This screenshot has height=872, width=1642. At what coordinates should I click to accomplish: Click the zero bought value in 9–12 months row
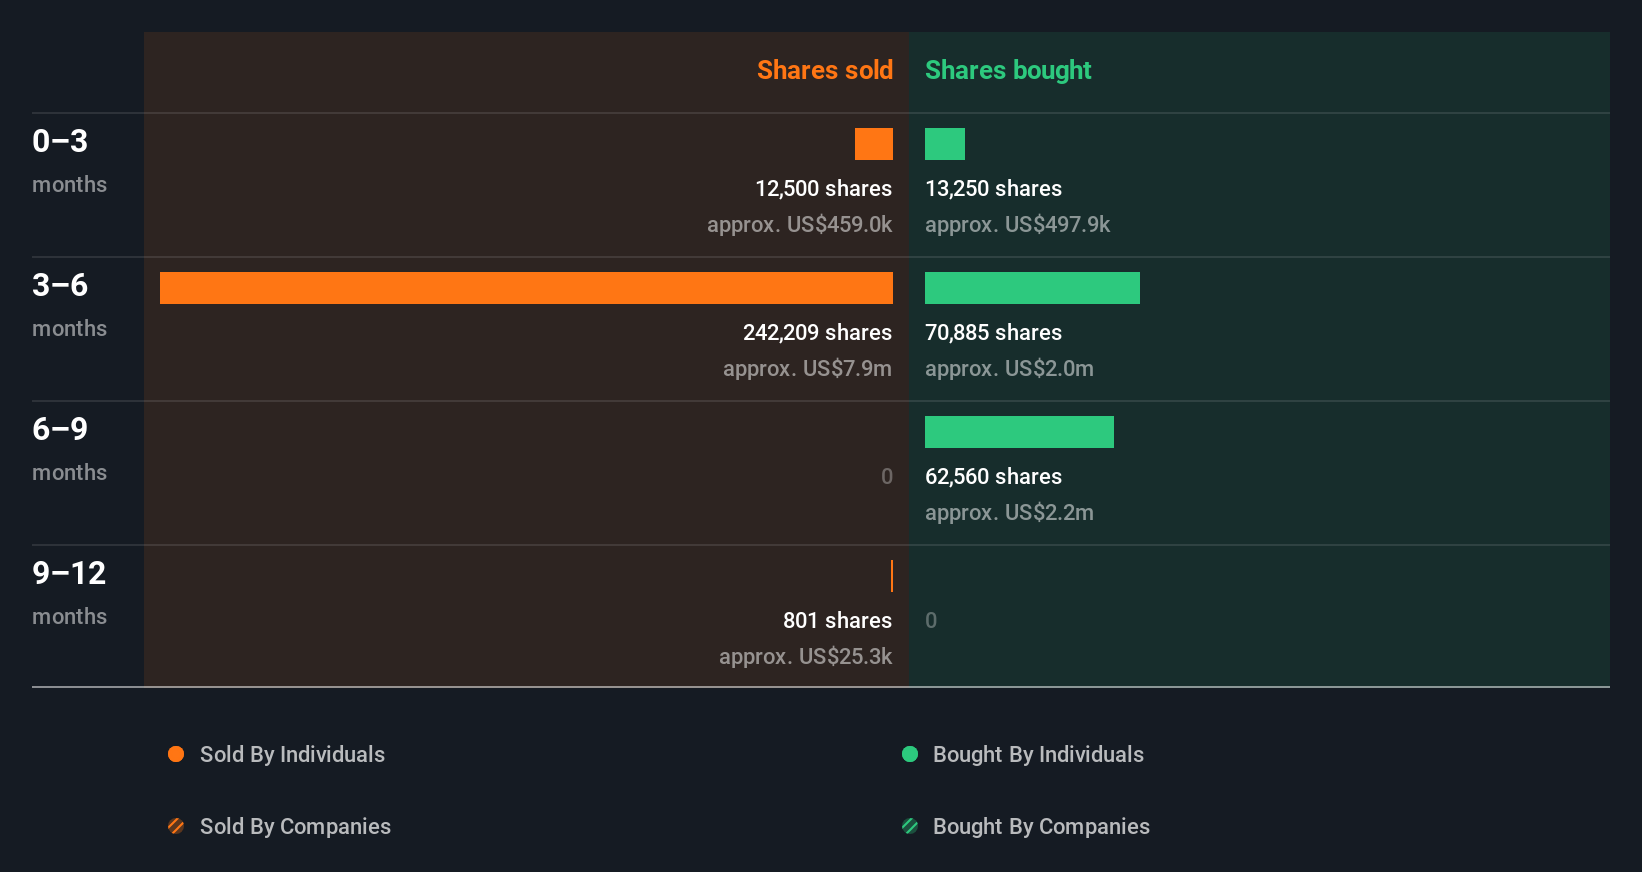[x=931, y=620]
